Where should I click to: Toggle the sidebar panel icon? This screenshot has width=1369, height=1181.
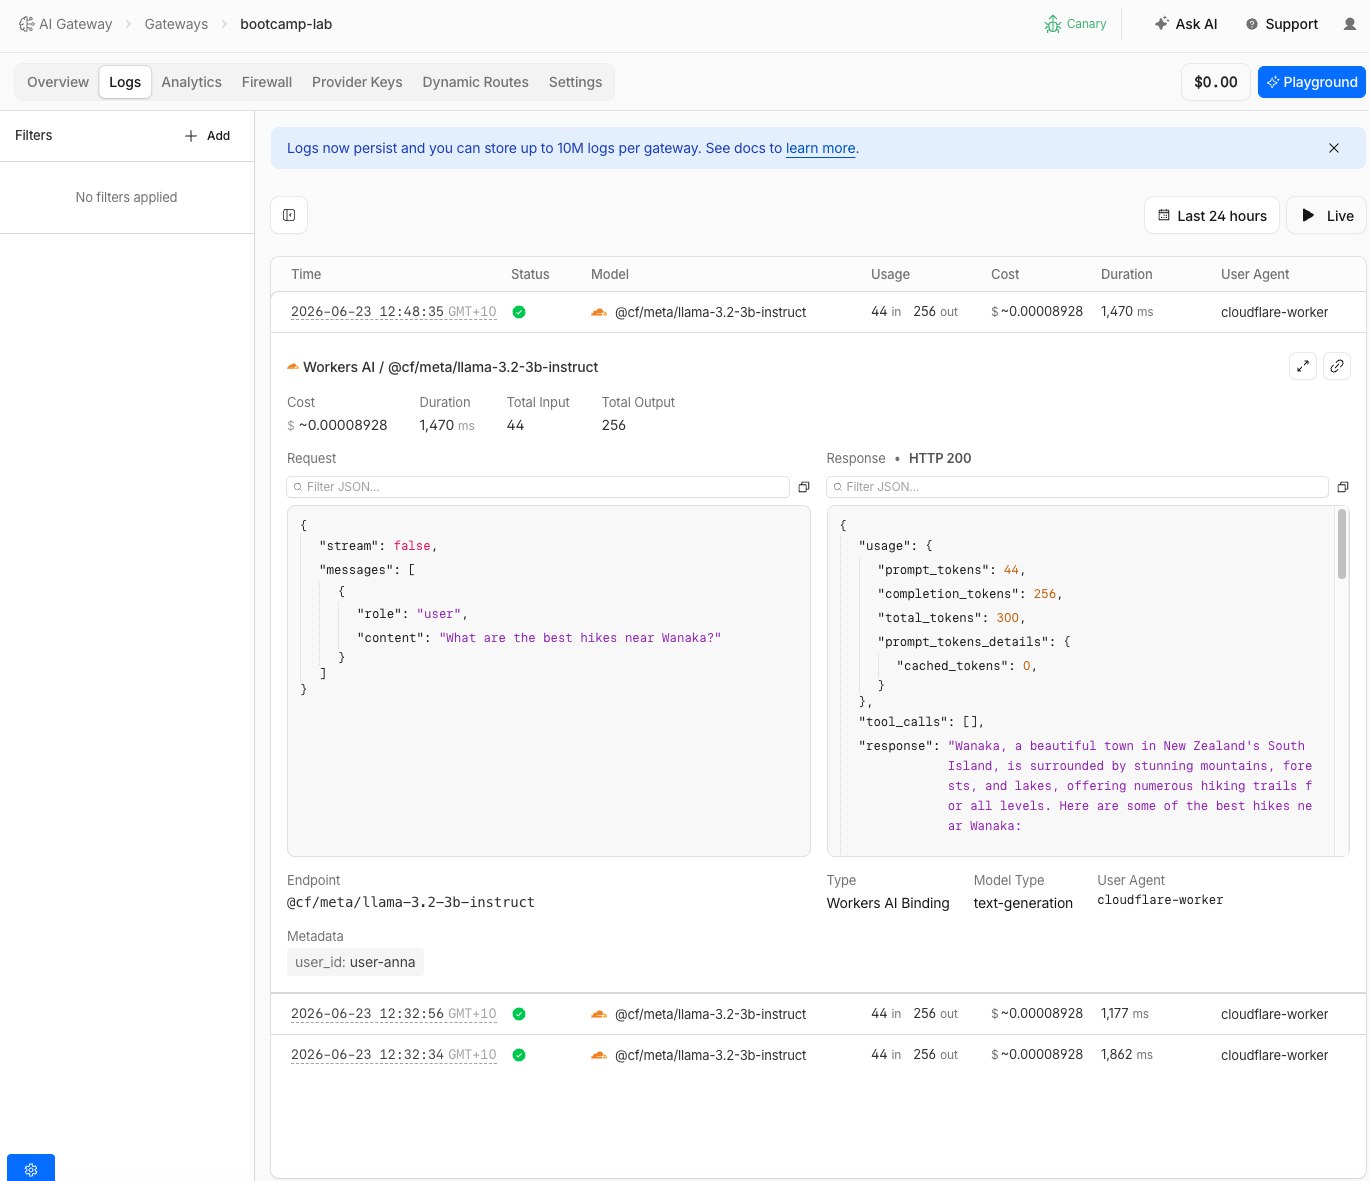(x=289, y=215)
